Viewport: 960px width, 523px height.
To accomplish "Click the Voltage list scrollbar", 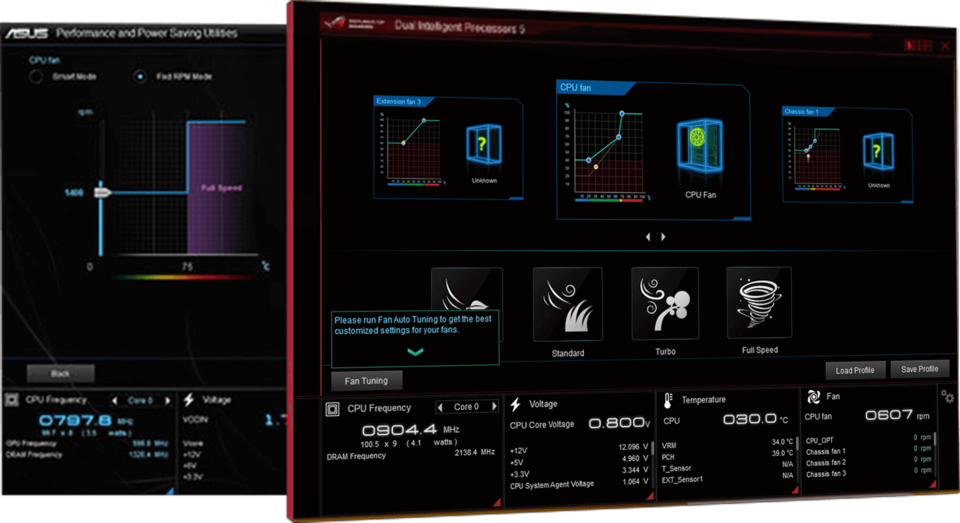I will tap(652, 450).
